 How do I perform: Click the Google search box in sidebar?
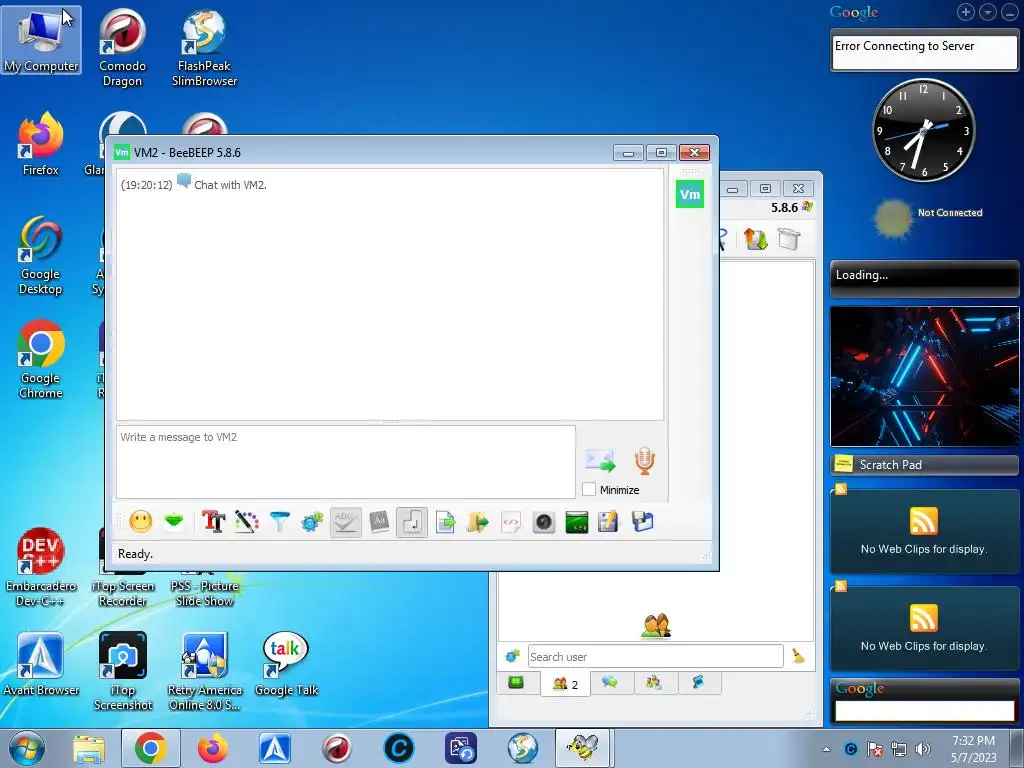[x=924, y=711]
